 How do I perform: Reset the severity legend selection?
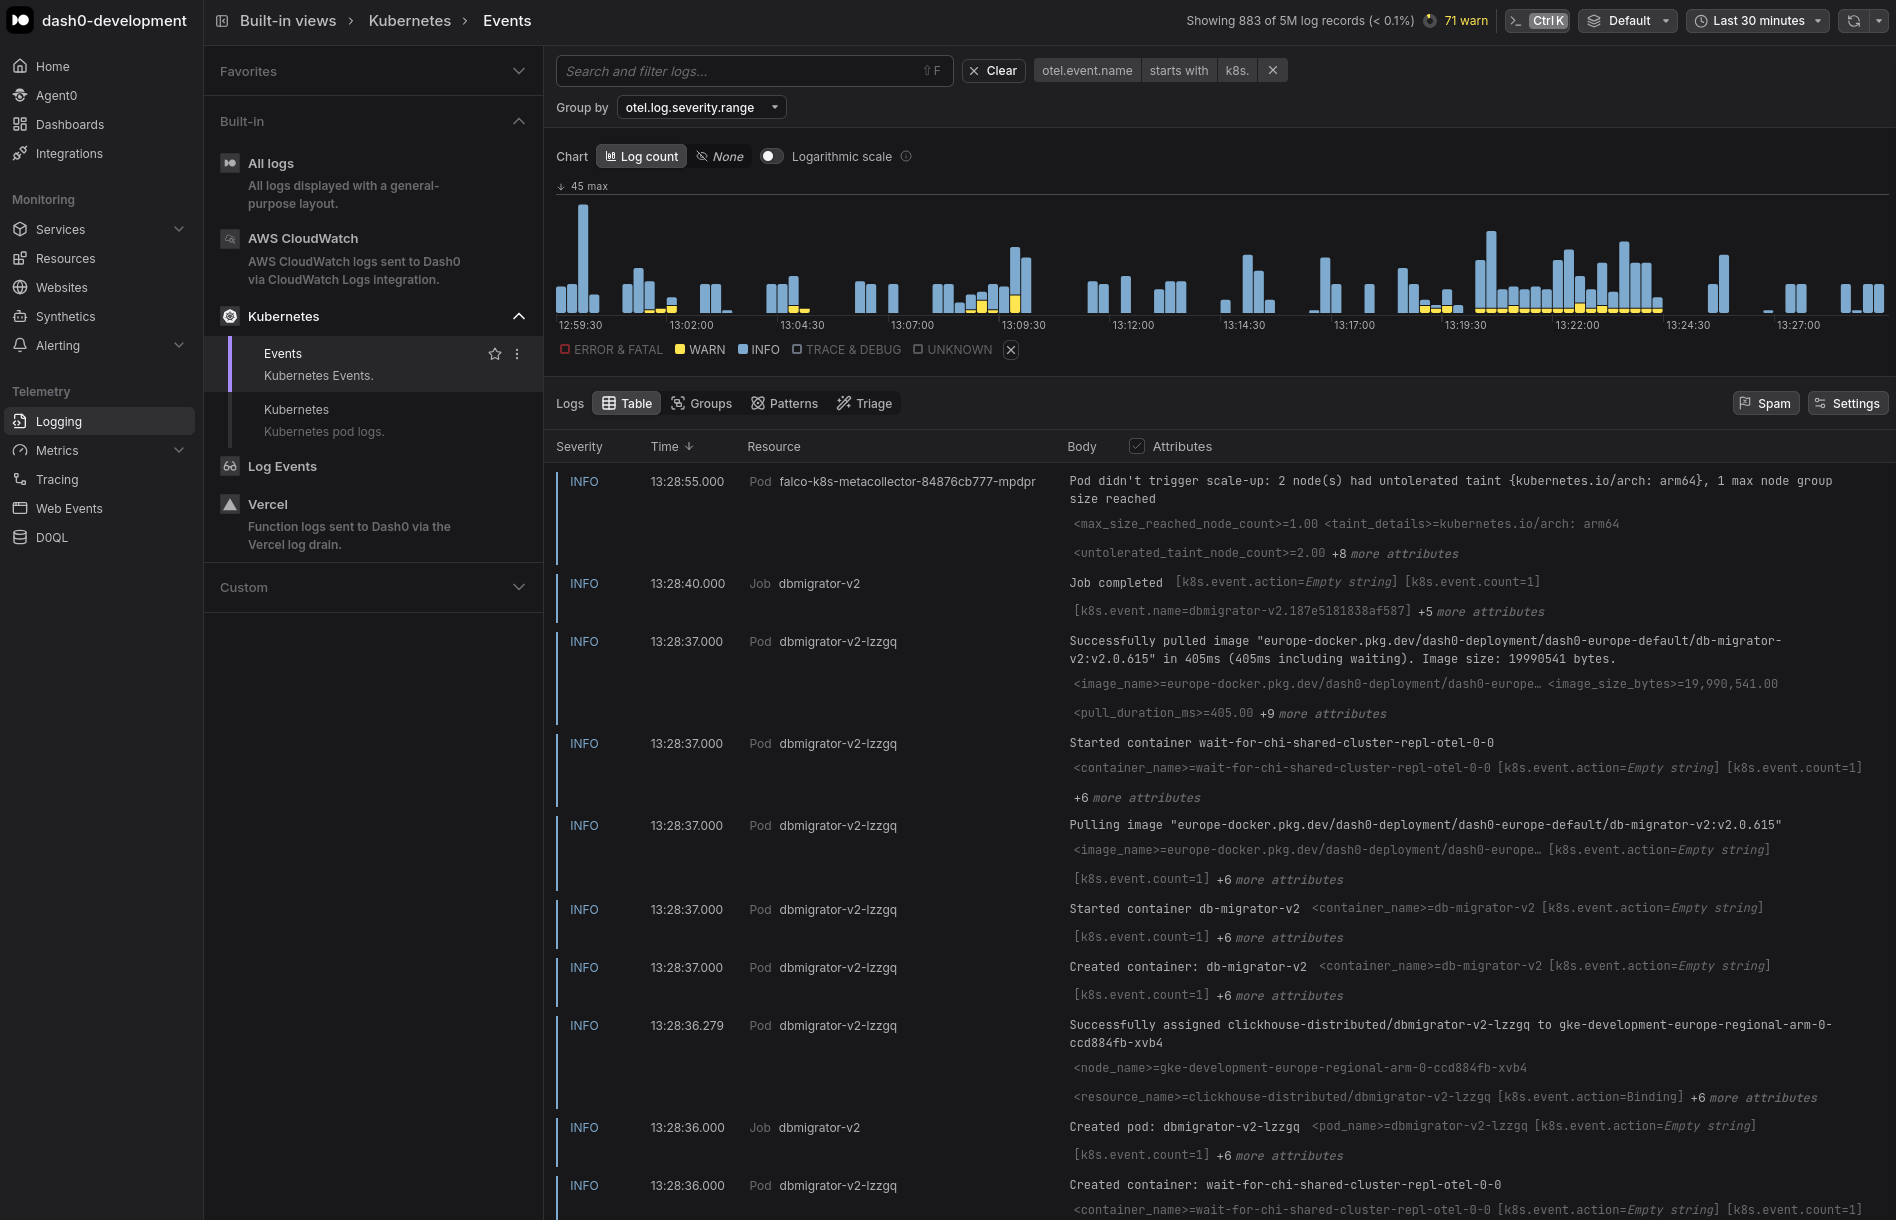tap(1011, 350)
